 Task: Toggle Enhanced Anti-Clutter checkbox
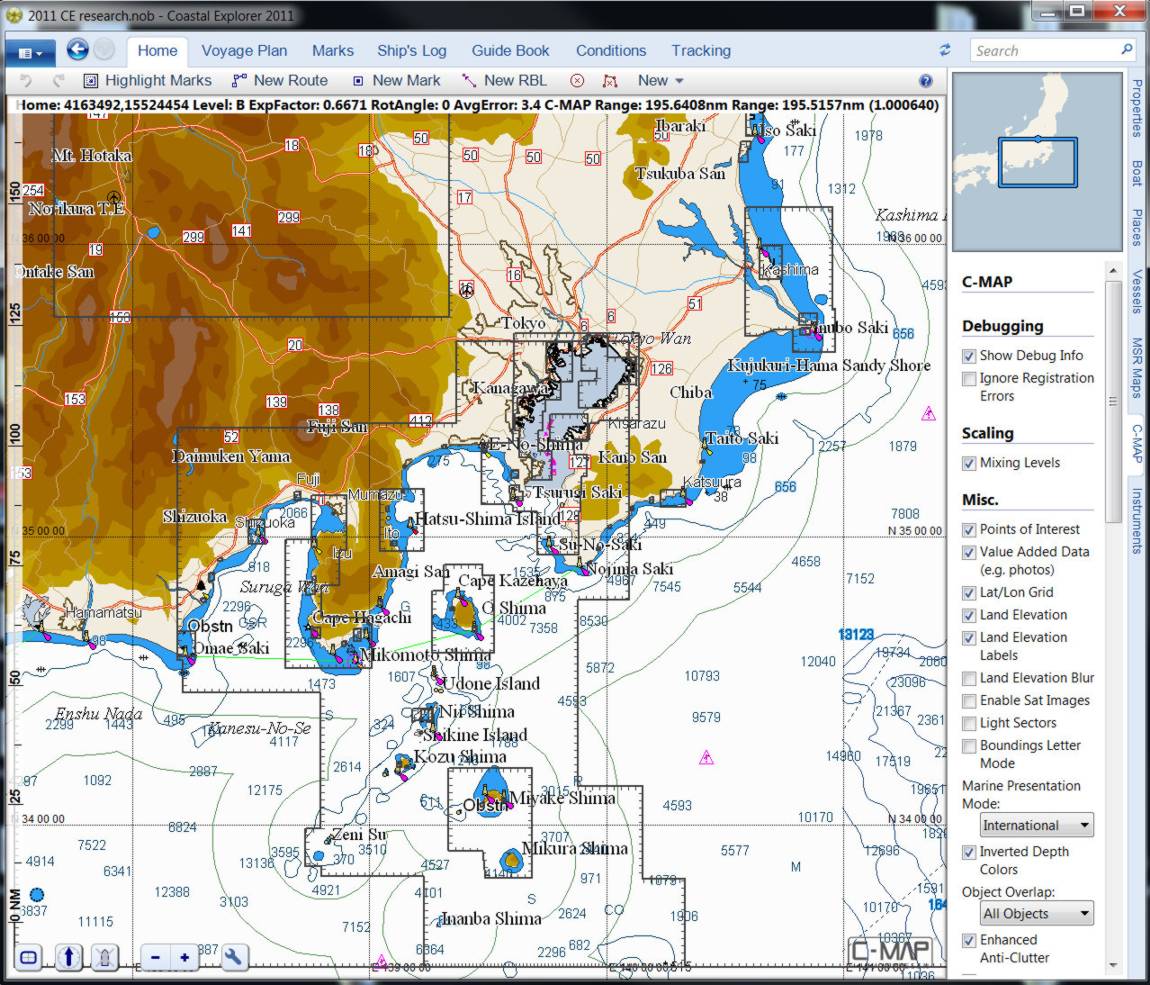(969, 940)
